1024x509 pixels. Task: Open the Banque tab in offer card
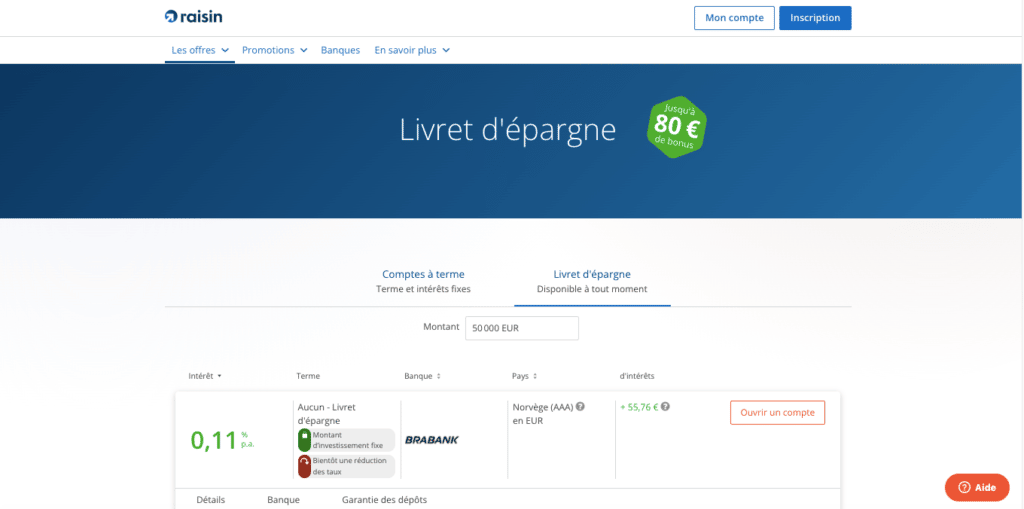(x=283, y=500)
